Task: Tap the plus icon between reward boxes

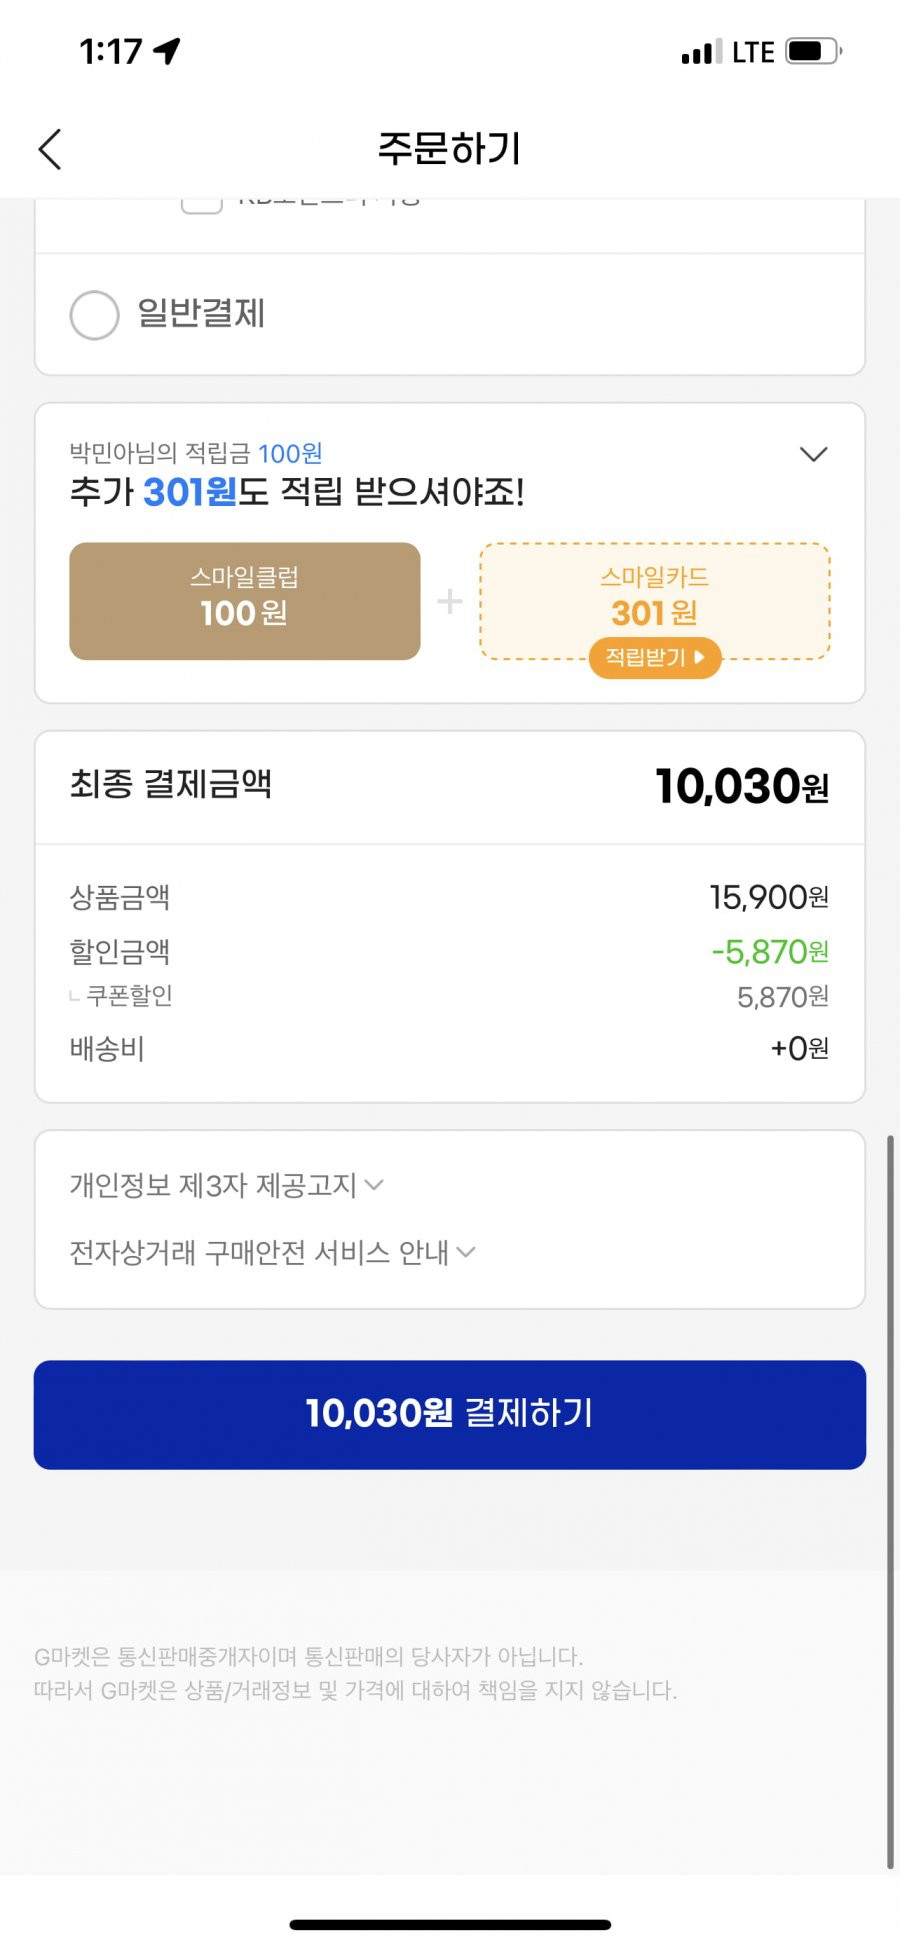Action: 450,601
